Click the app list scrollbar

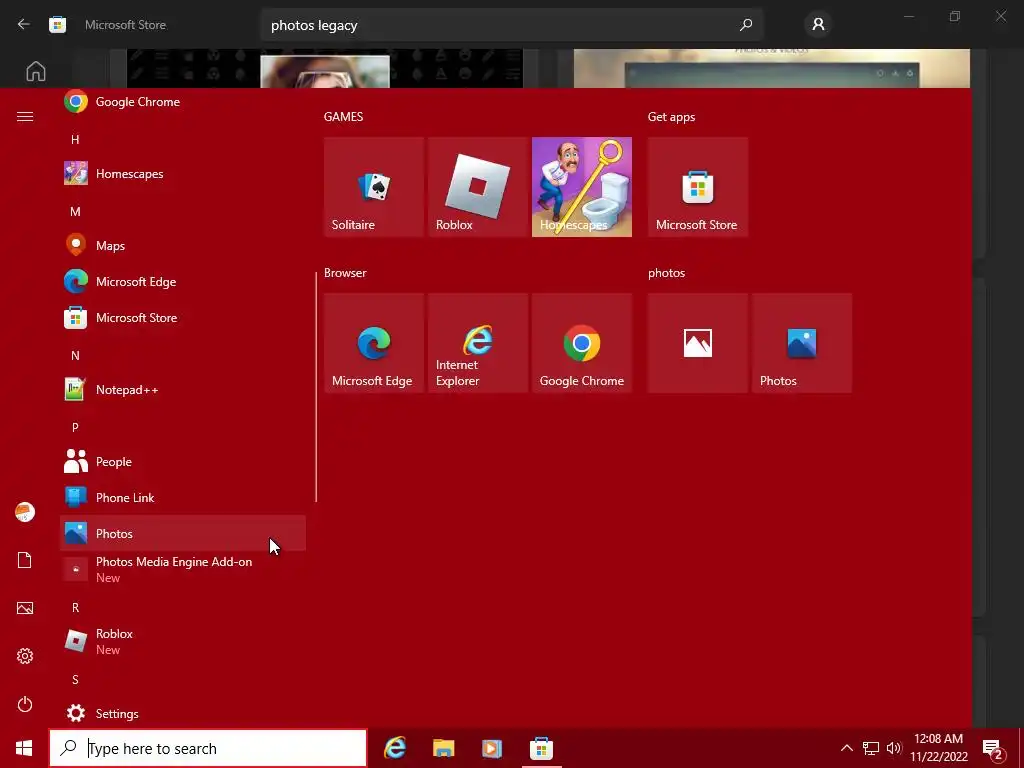point(316,387)
